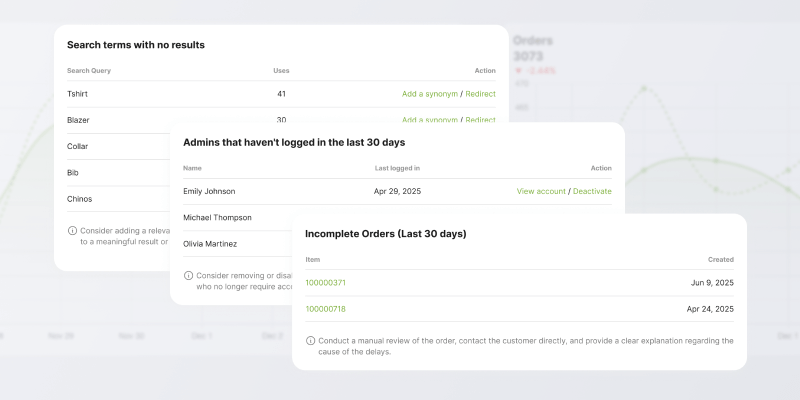View account of Emily Johnson
The width and height of the screenshot is (800, 400).
541,191
